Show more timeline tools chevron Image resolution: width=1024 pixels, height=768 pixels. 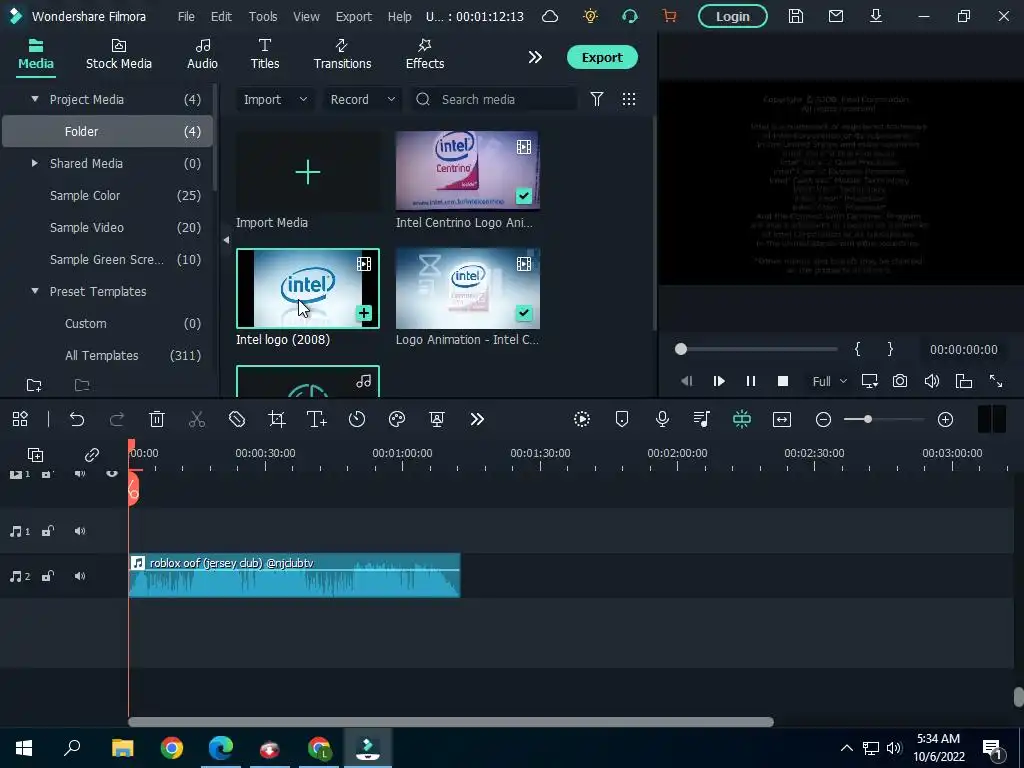click(x=477, y=419)
